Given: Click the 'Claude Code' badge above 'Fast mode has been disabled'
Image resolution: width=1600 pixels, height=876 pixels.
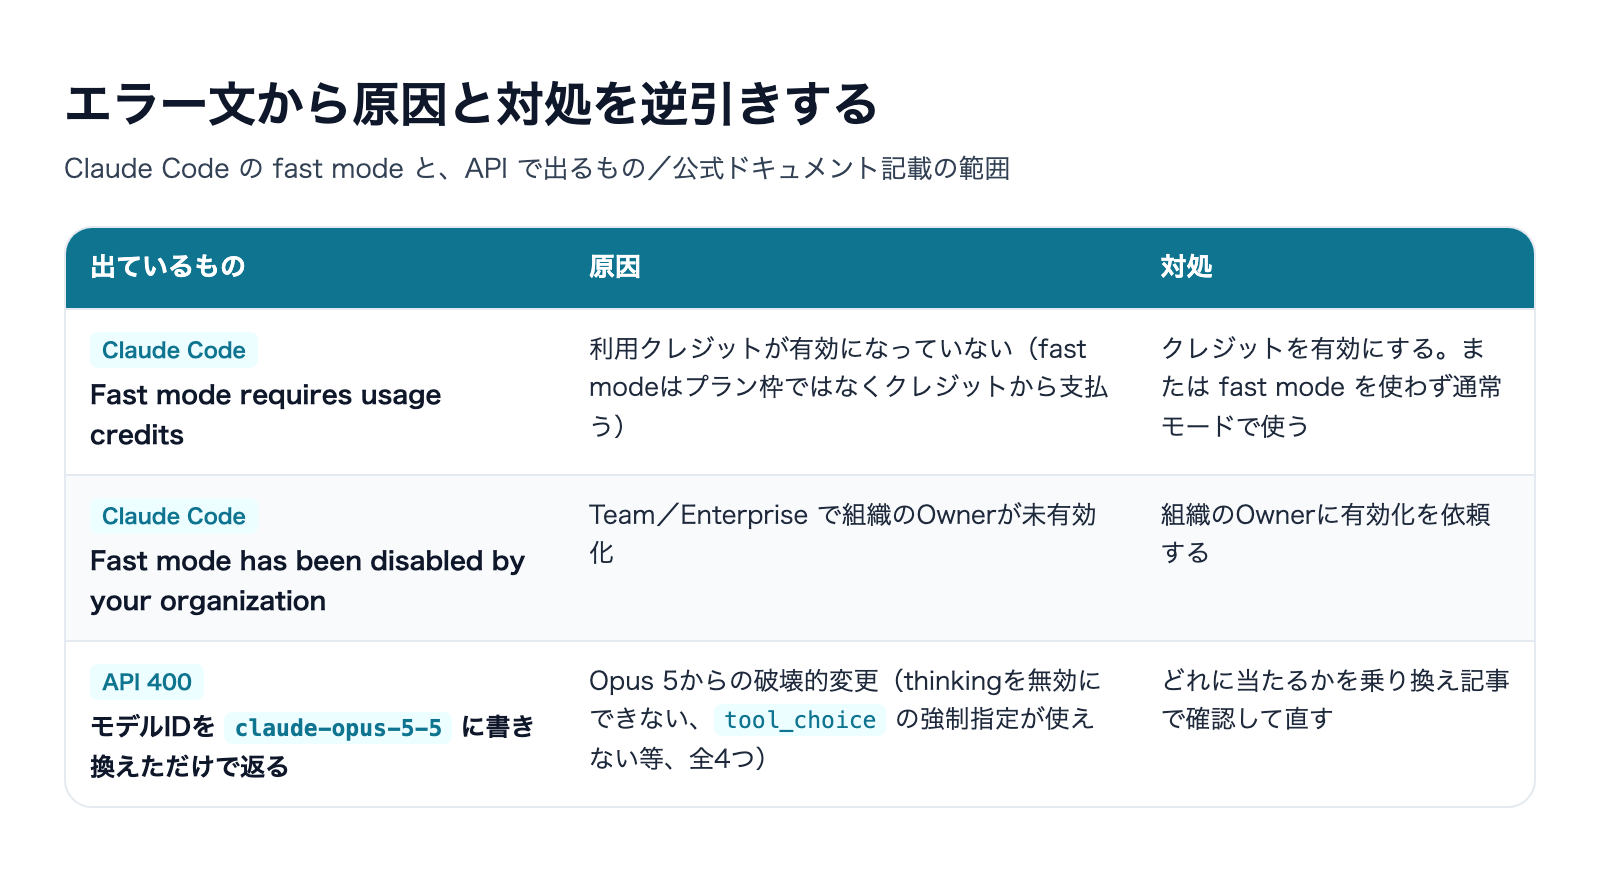Looking at the screenshot, I should click(174, 516).
